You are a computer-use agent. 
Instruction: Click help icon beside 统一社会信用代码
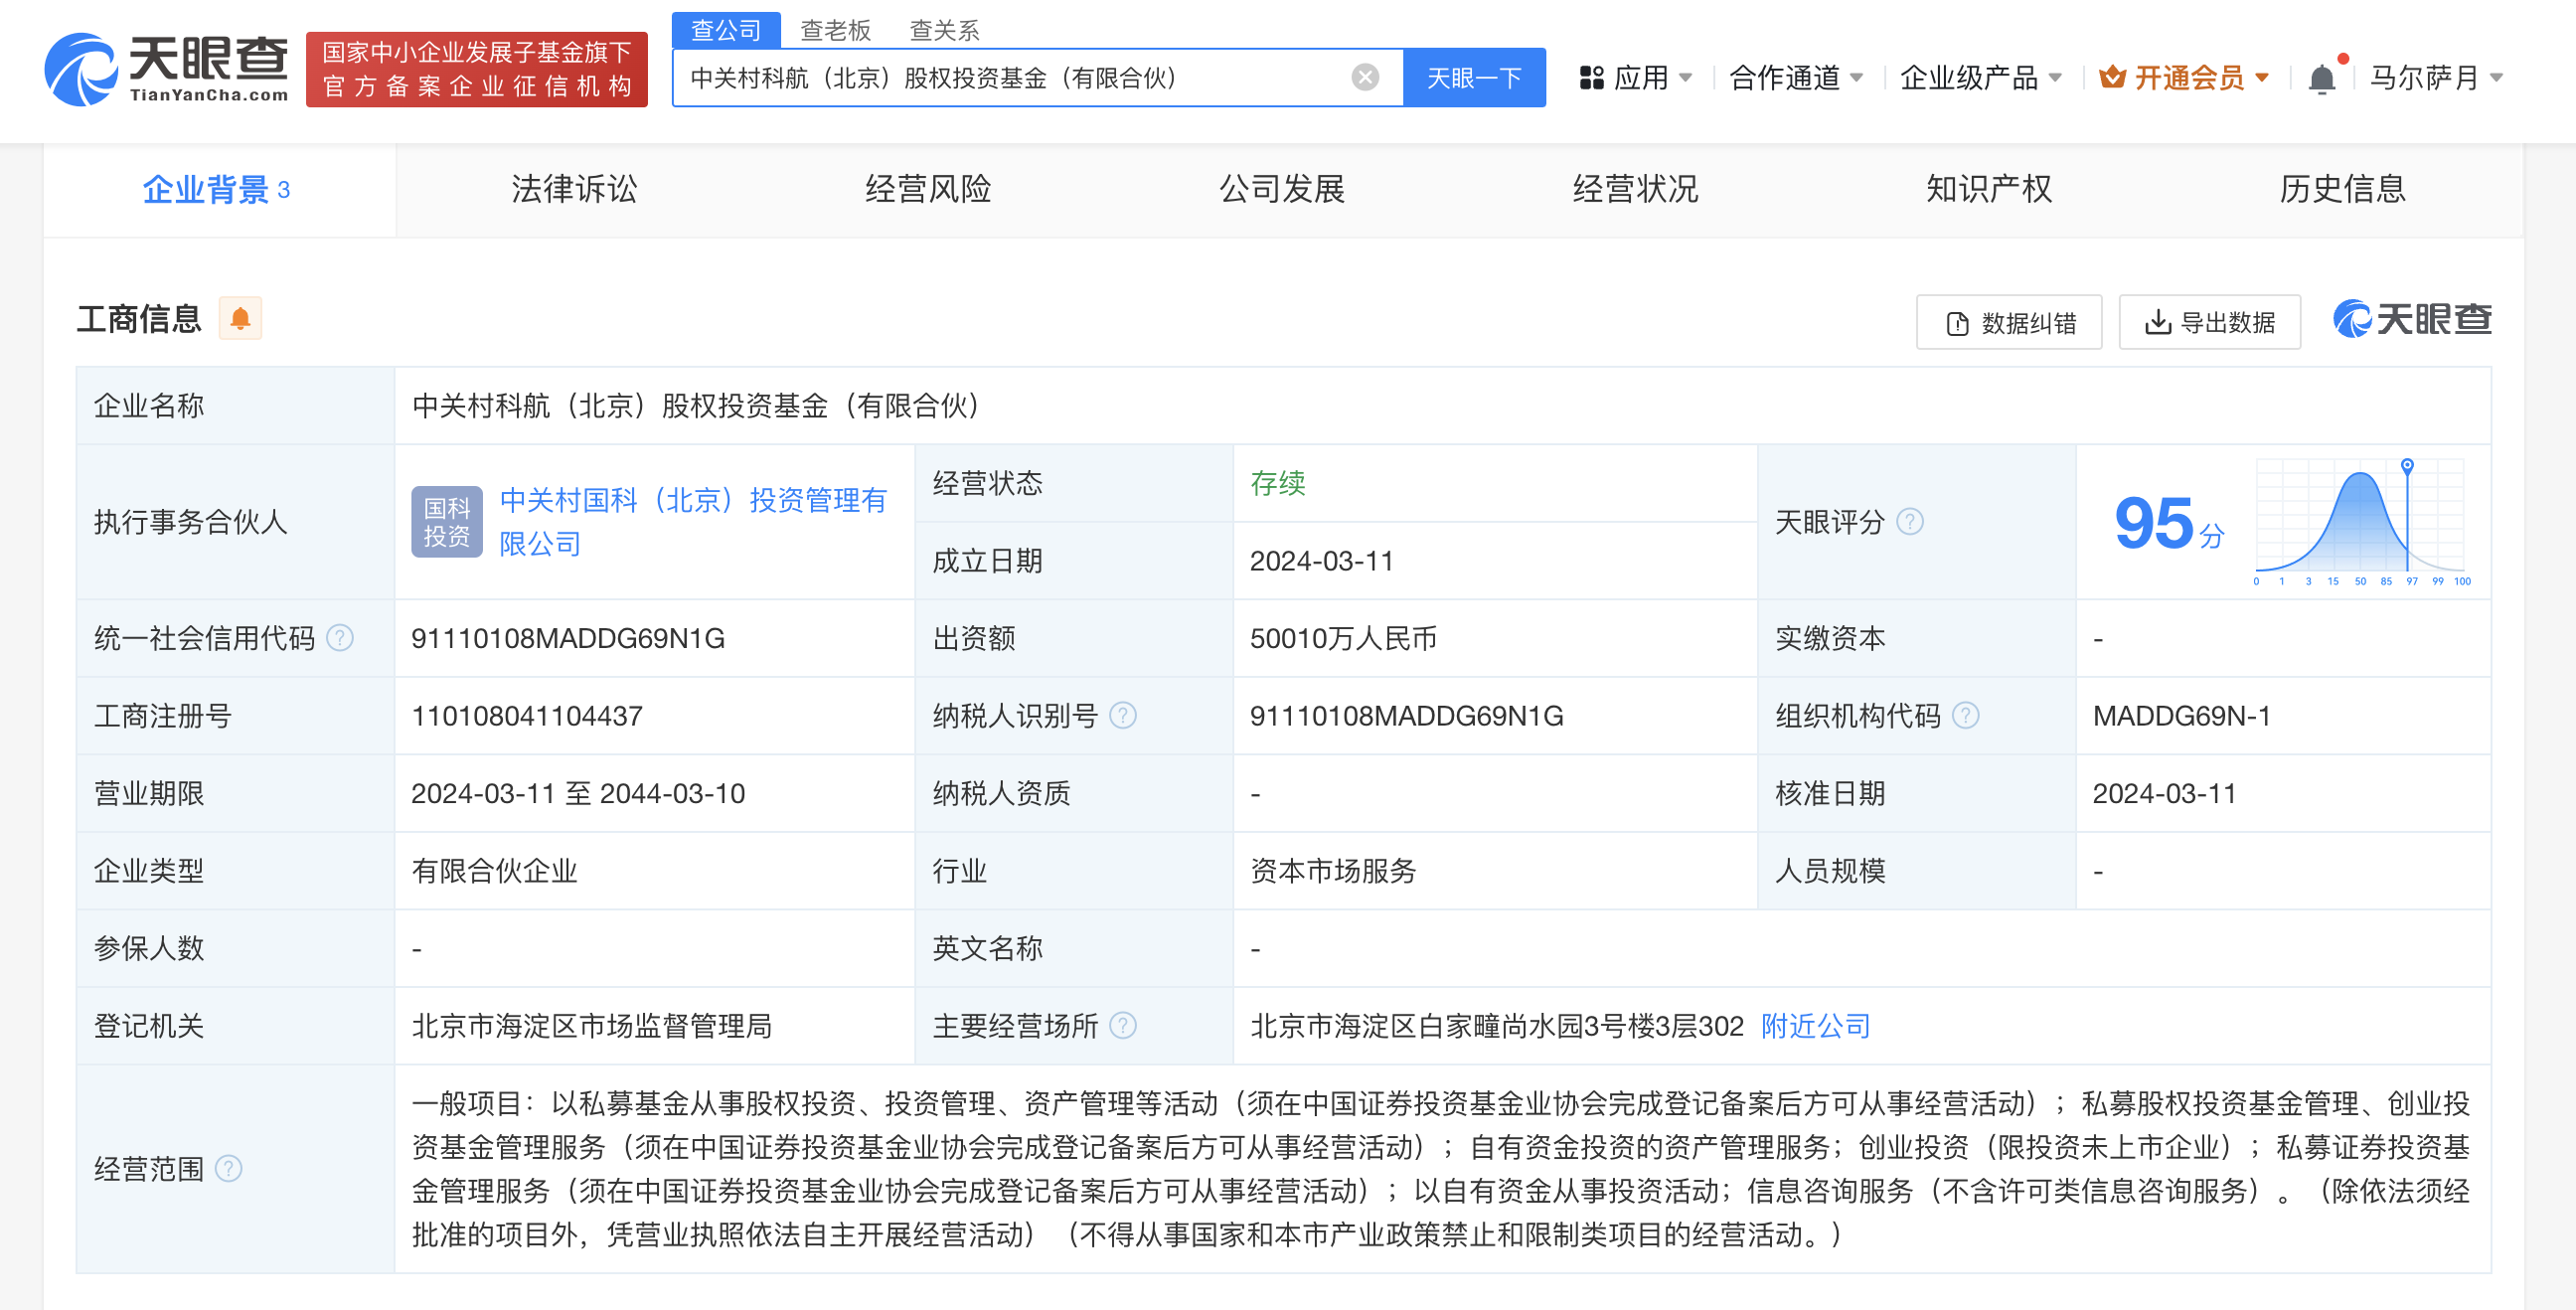(340, 638)
